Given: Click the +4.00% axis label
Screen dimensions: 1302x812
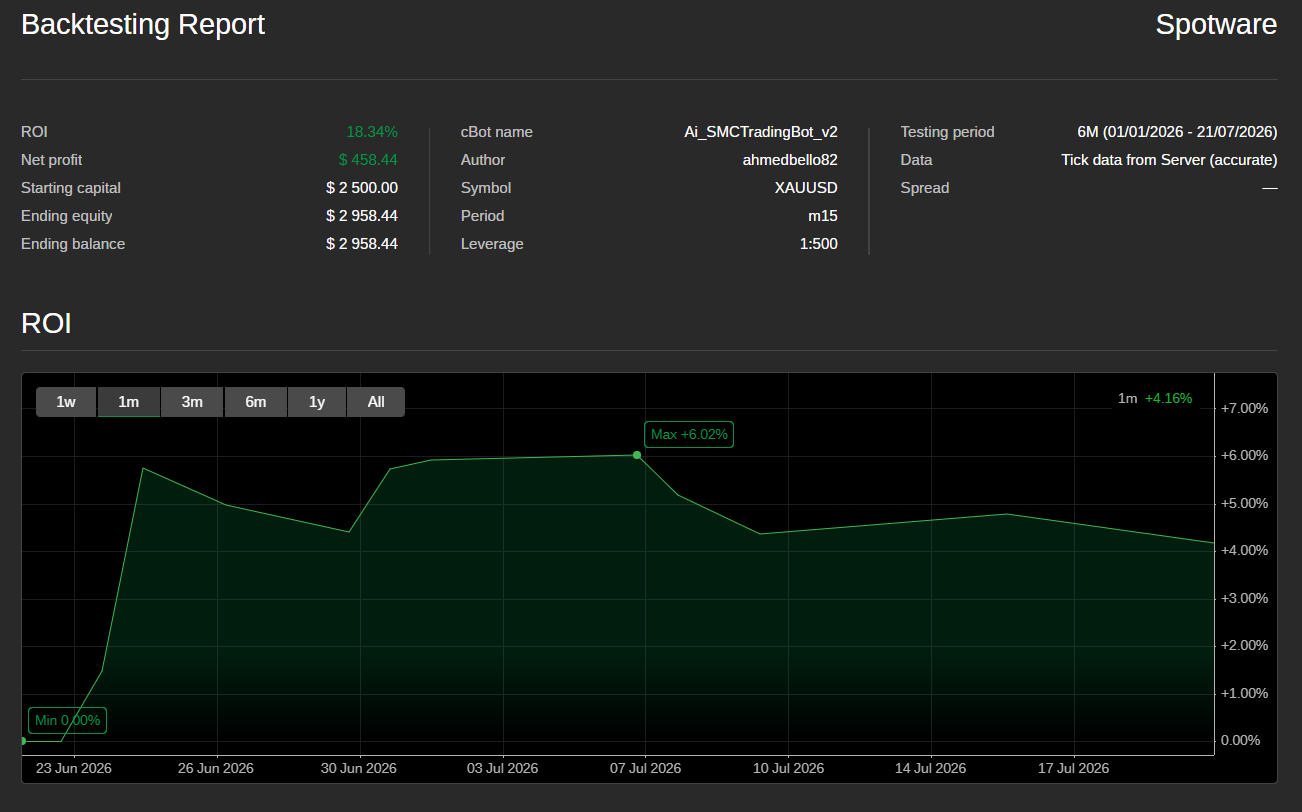Looking at the screenshot, I should pyautogui.click(x=1244, y=550).
